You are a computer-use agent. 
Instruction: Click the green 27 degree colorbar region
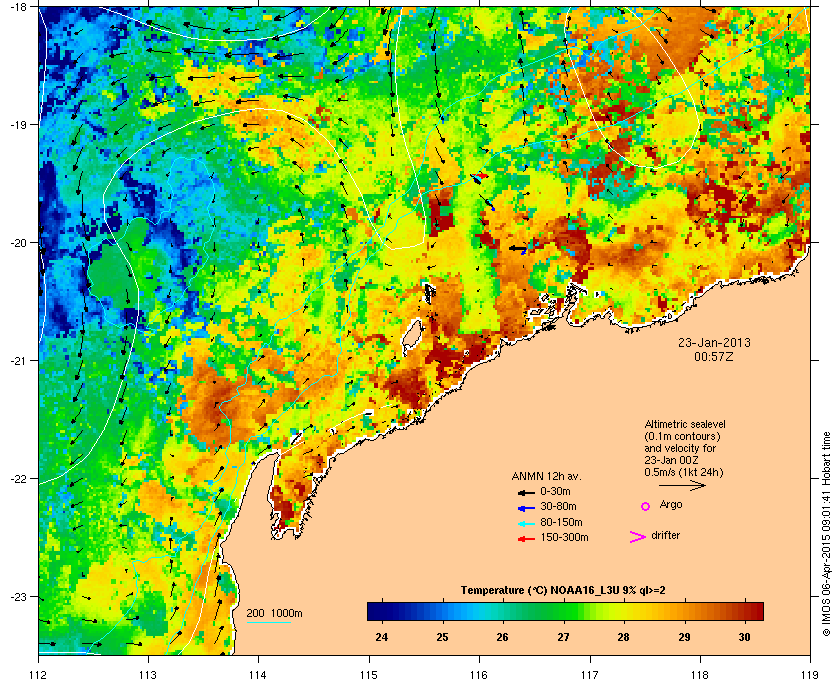click(563, 611)
